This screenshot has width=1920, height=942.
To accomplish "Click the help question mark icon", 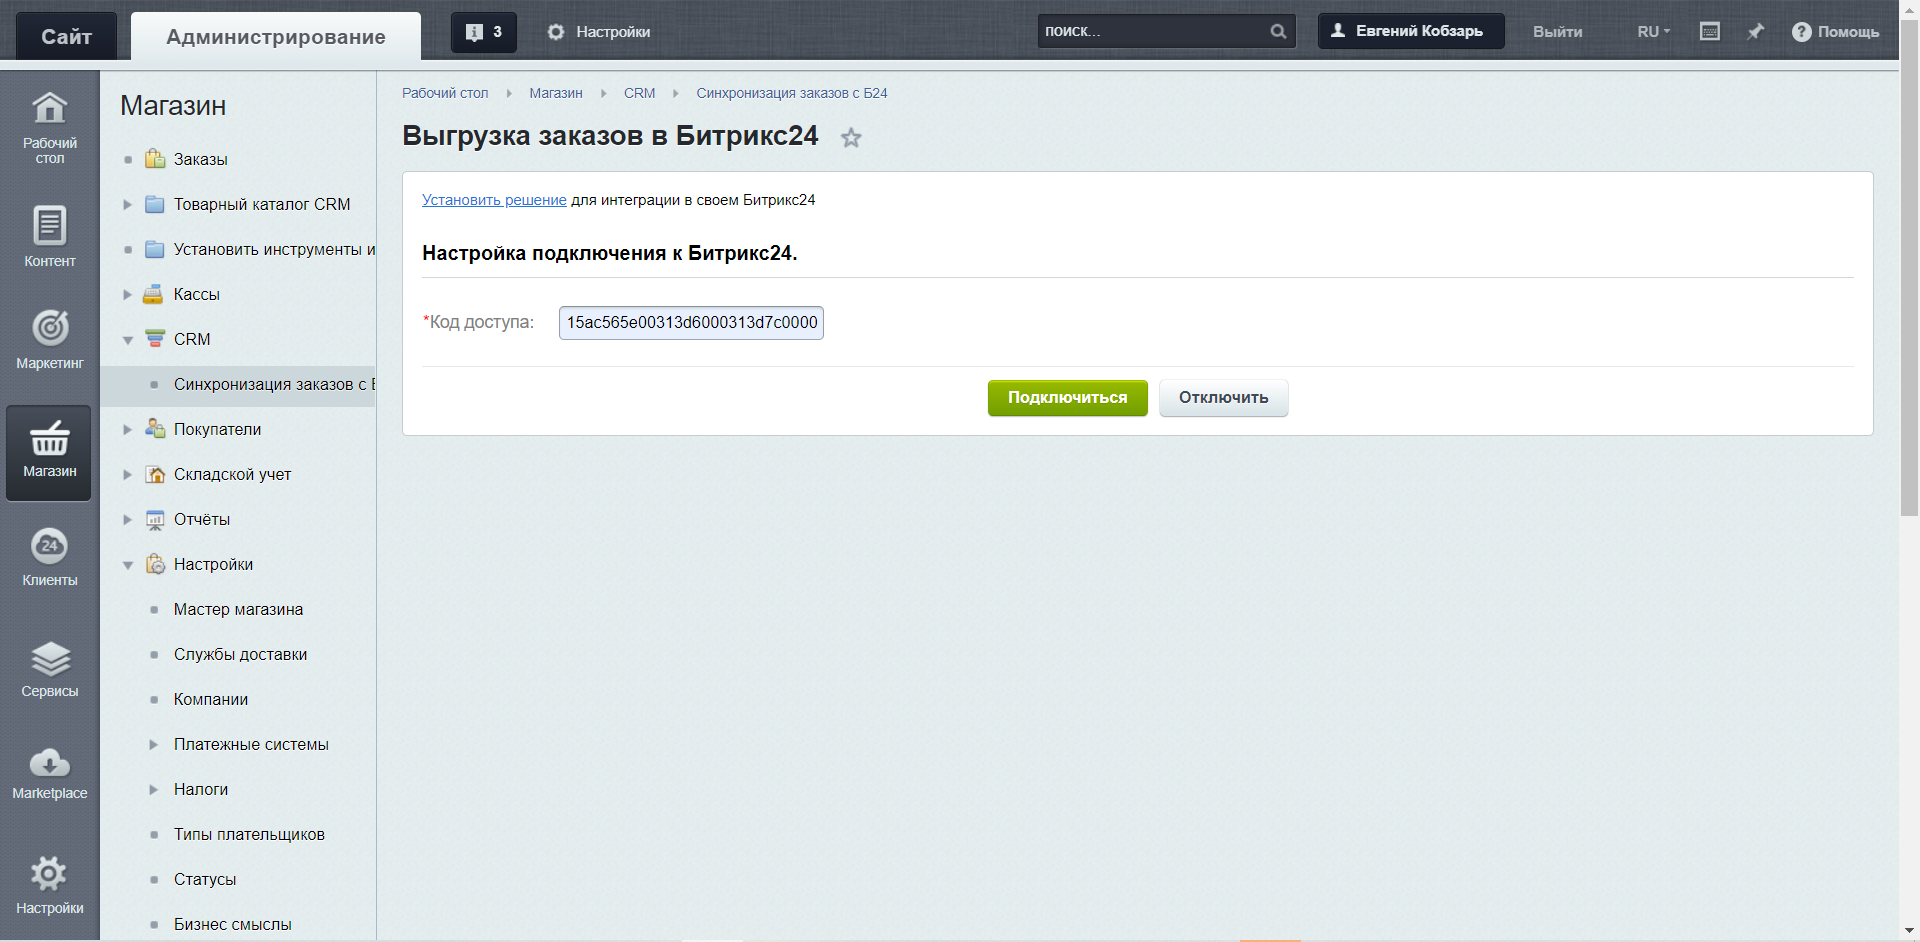I will tap(1801, 32).
